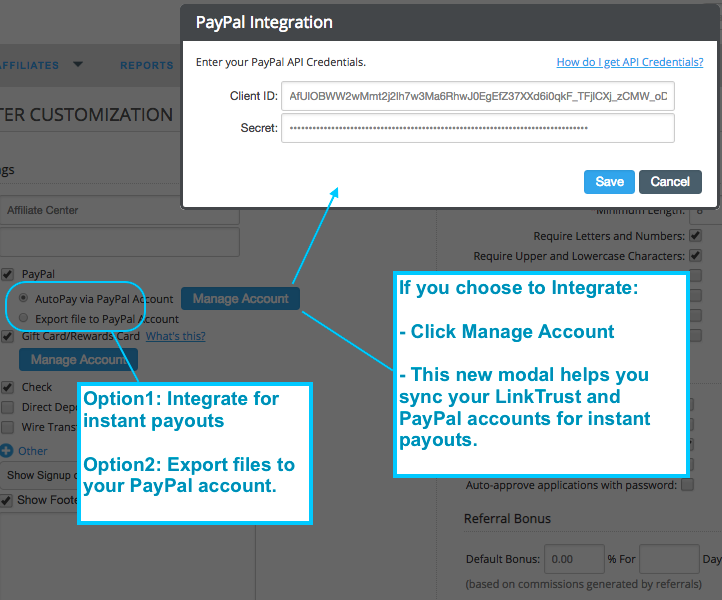Click the Referral Bonus heading
The height and width of the screenshot is (600, 722).
click(507, 519)
